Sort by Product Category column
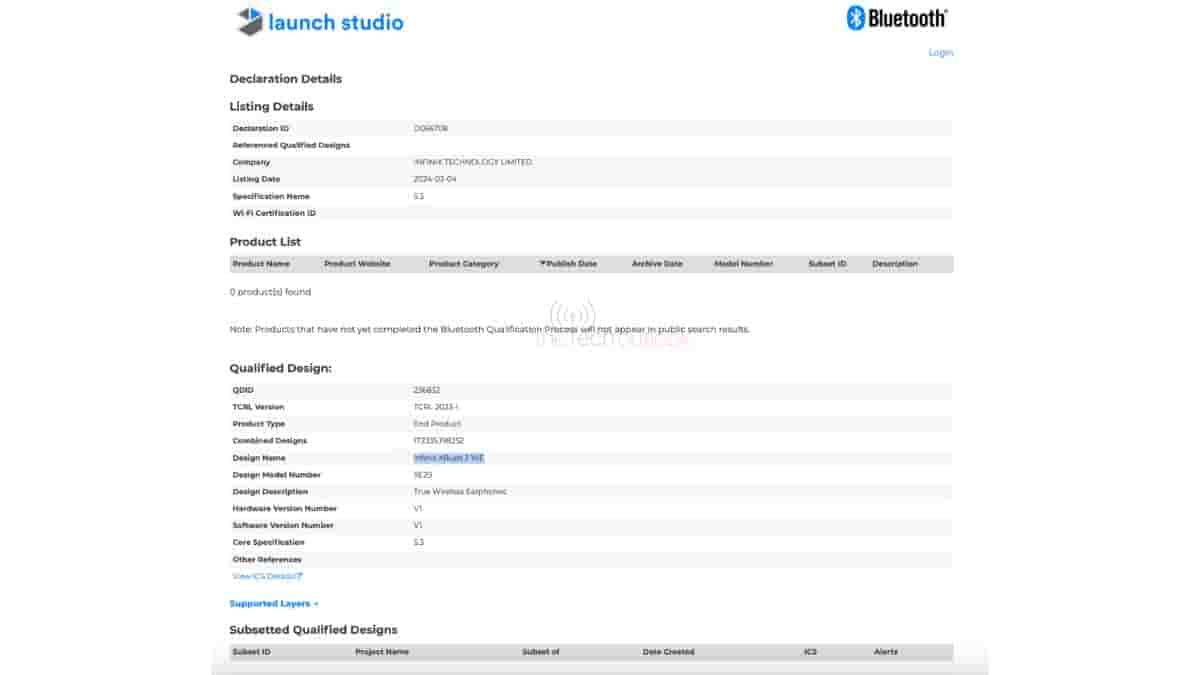 point(463,264)
